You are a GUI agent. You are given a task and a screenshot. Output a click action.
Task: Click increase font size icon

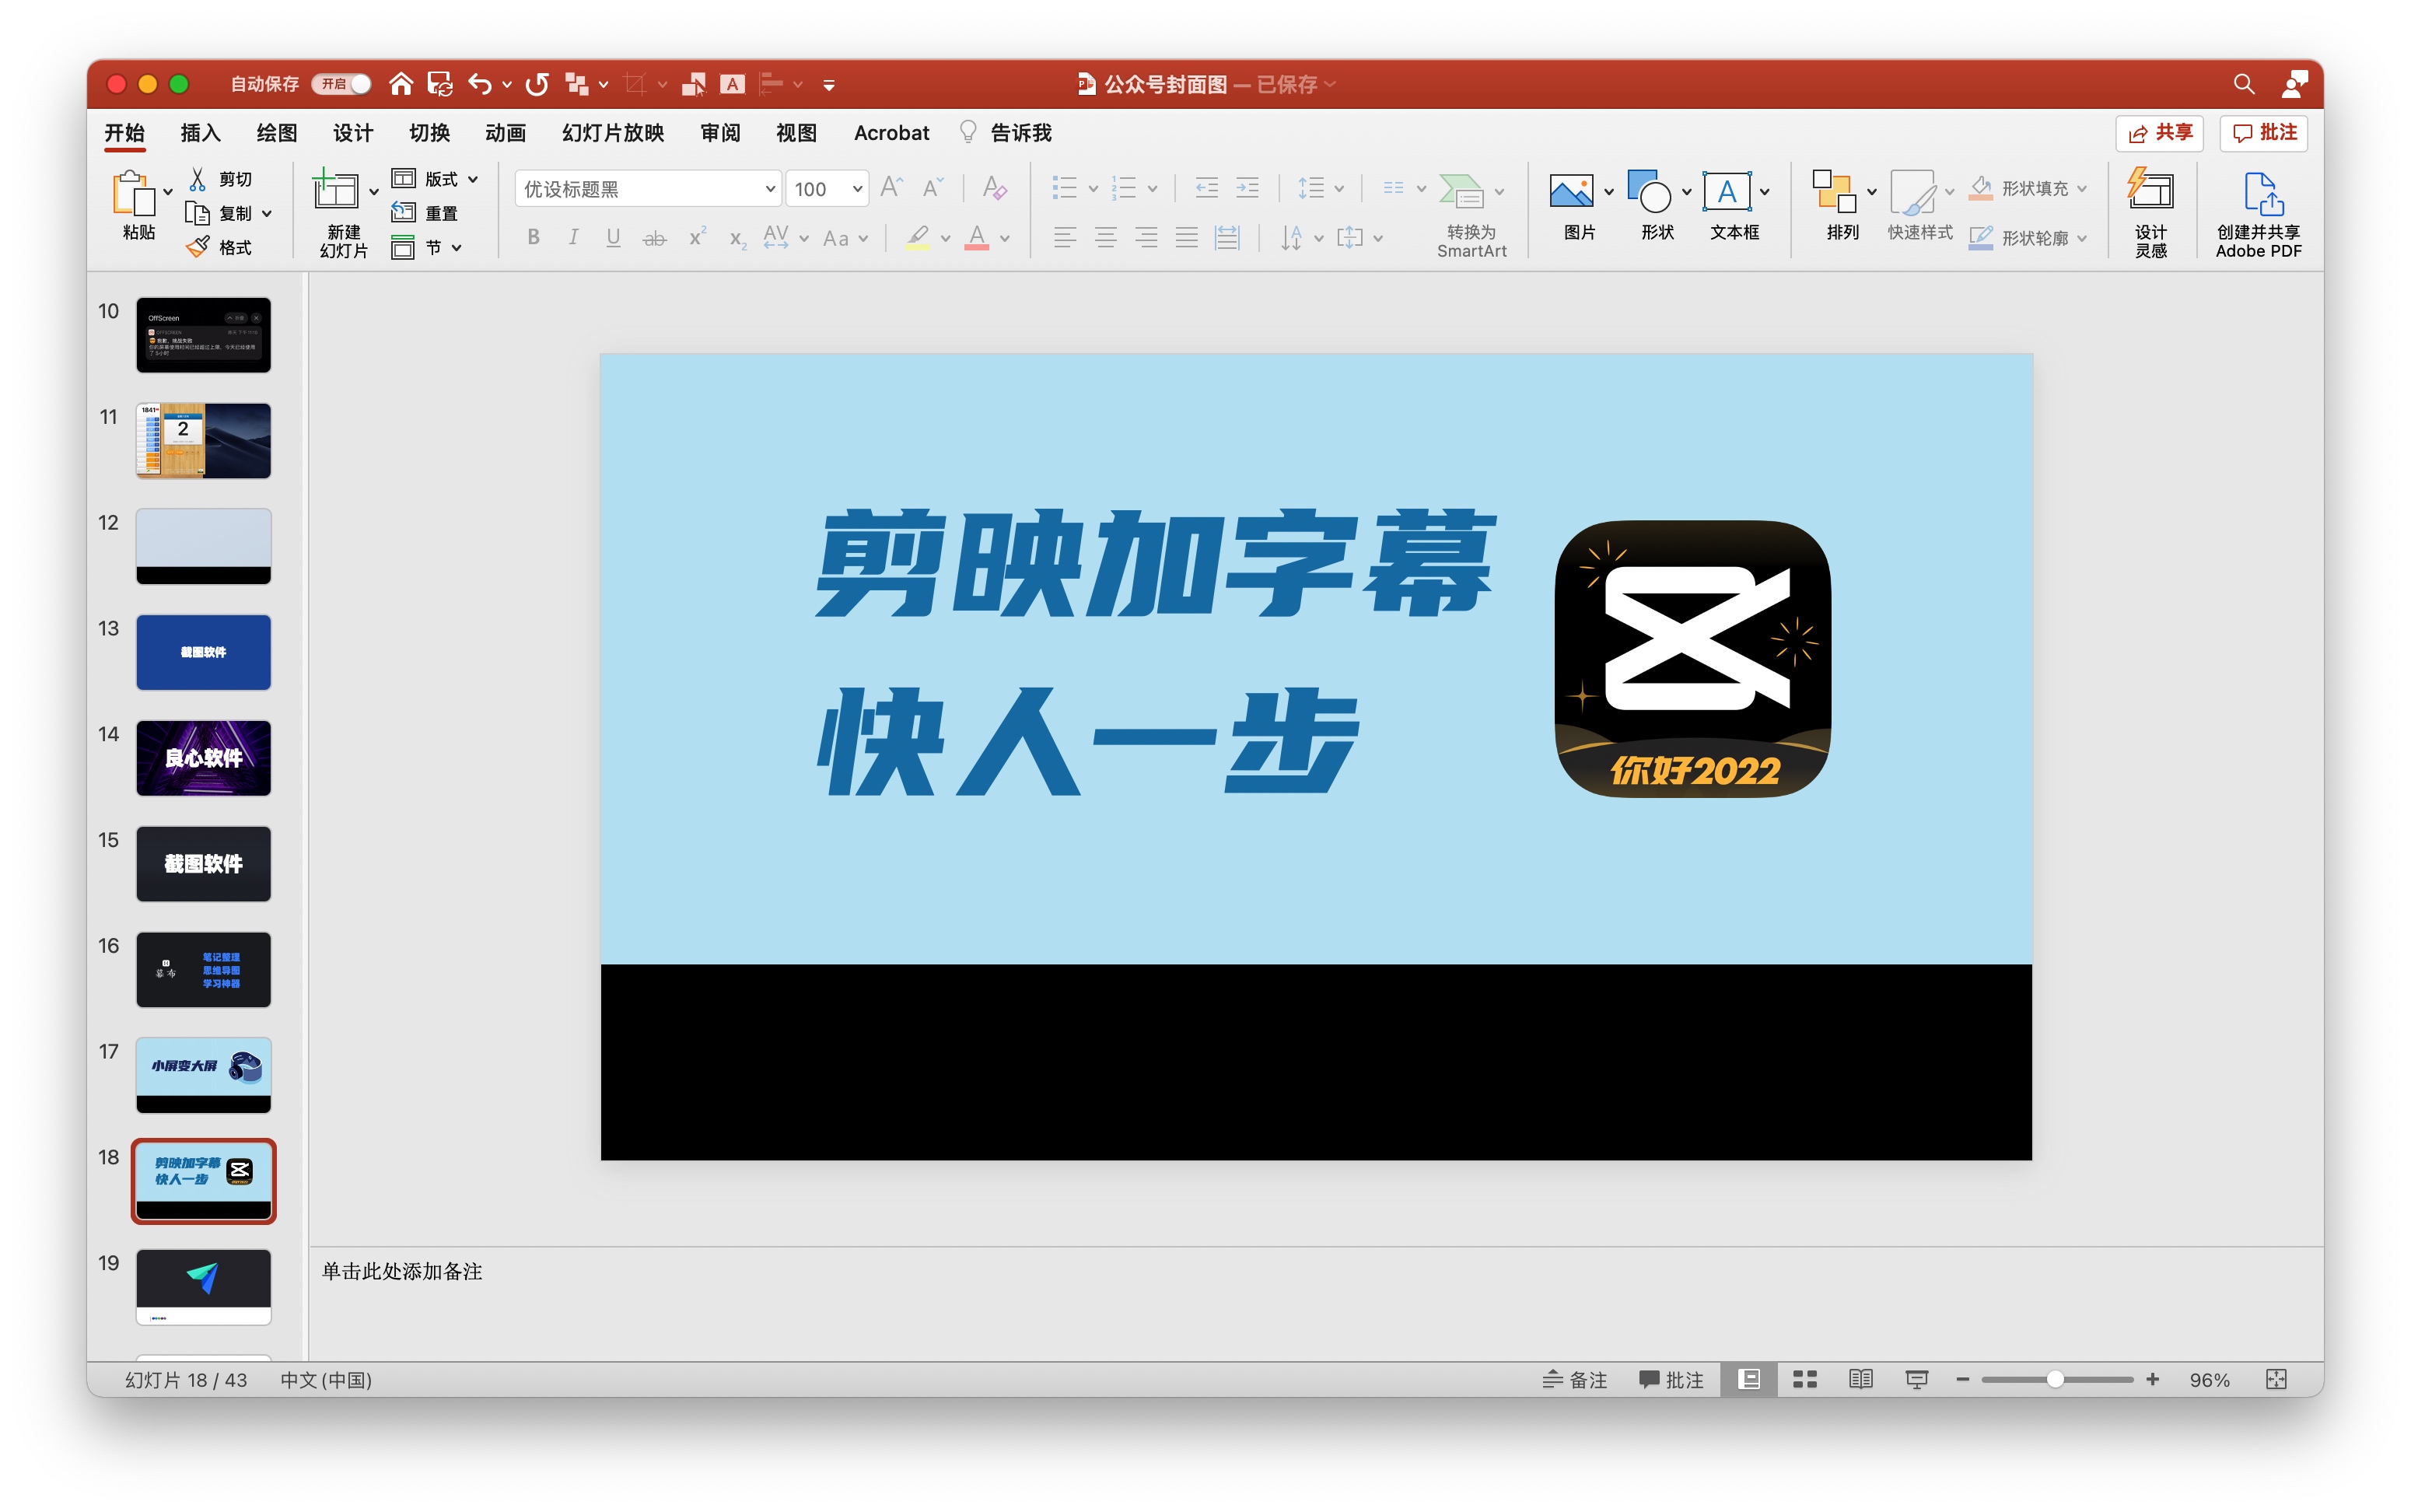click(891, 188)
